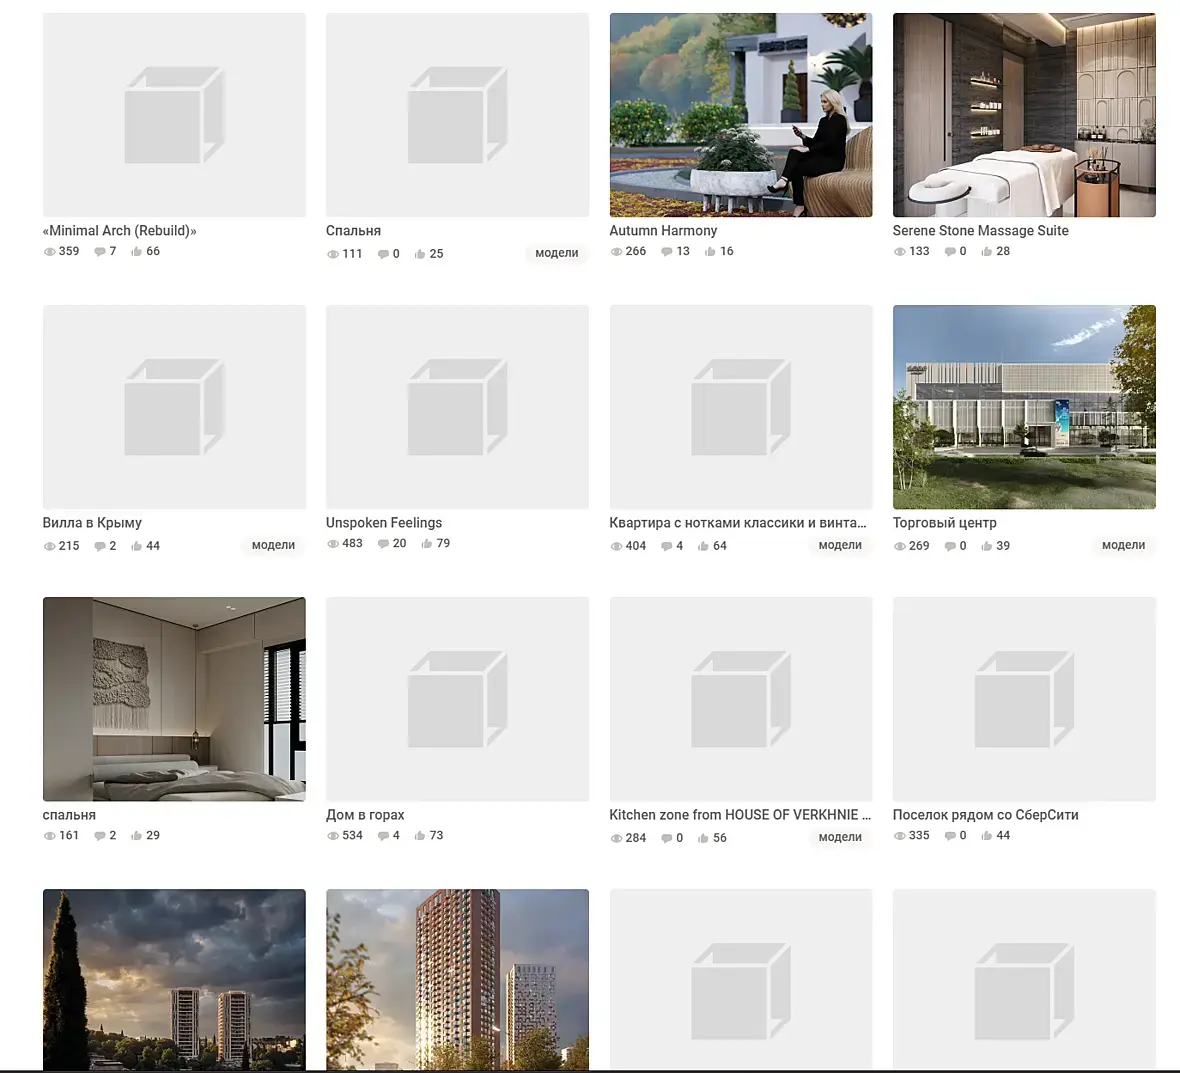The width and height of the screenshot is (1180, 1073).
Task: Click the views eye icon under Вилла в Крыму
Action: click(x=50, y=546)
